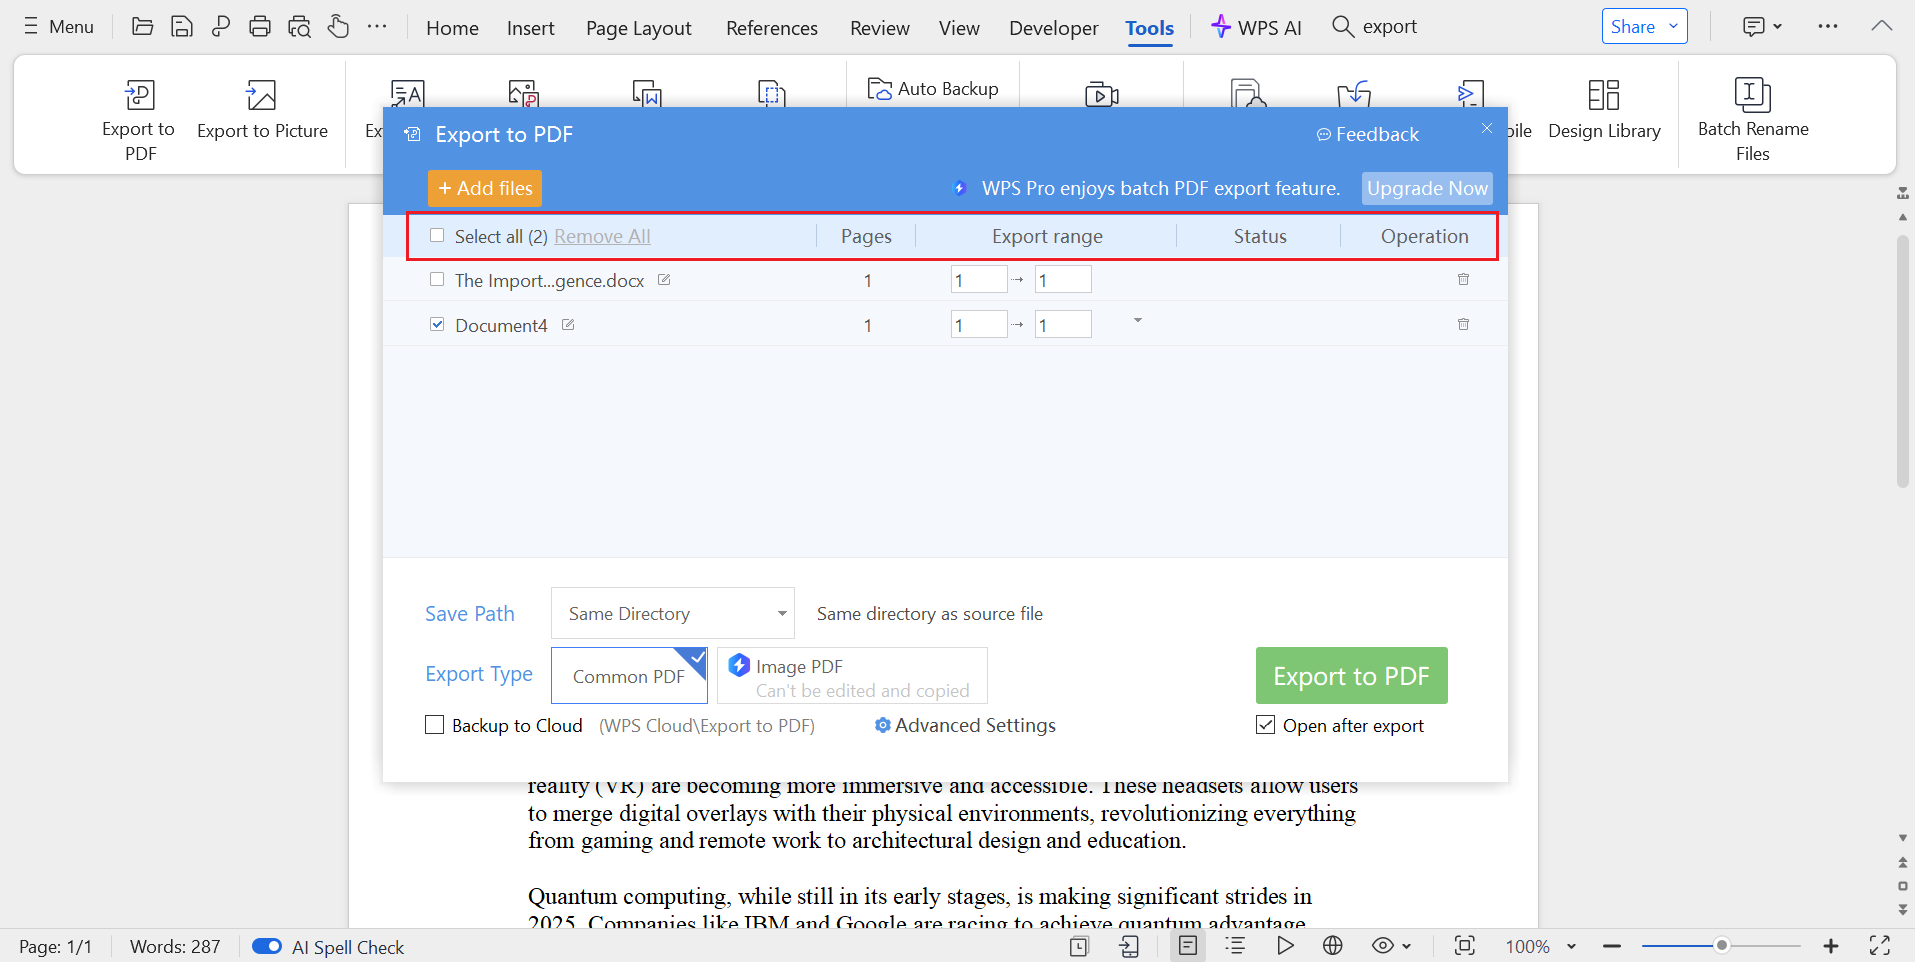1915x962 pixels.
Task: Click the touch mode hand icon
Action: click(x=338, y=26)
